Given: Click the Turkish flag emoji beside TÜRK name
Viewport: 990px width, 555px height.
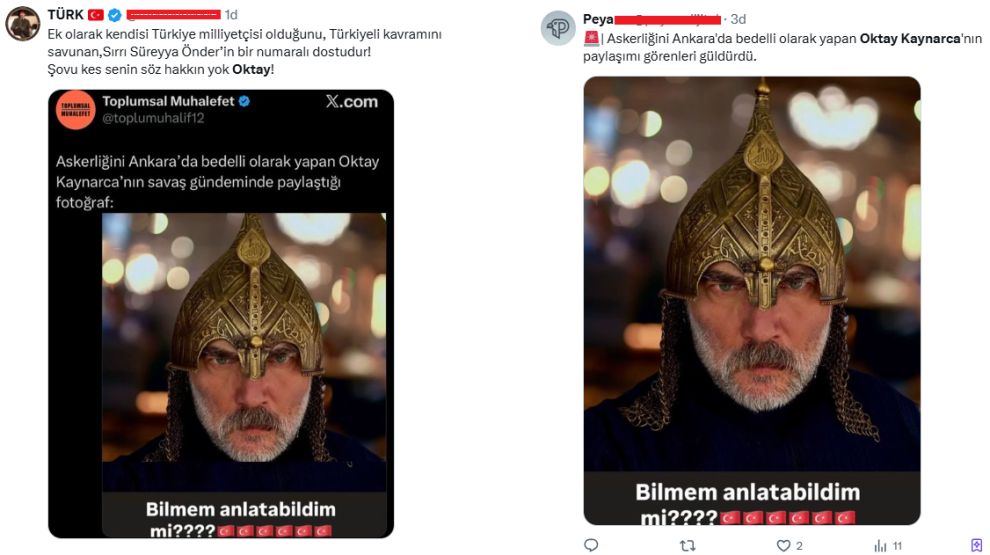Looking at the screenshot, I should coord(96,15).
